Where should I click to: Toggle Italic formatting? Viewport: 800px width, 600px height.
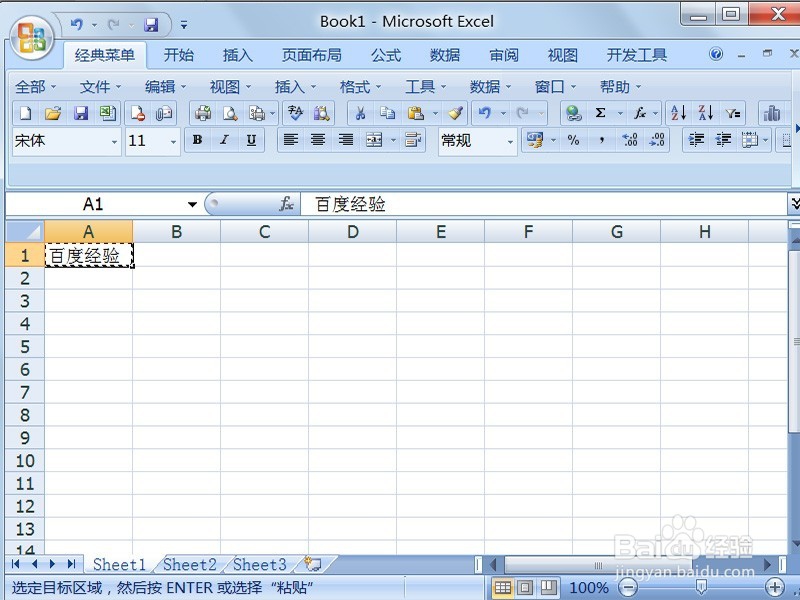click(224, 140)
